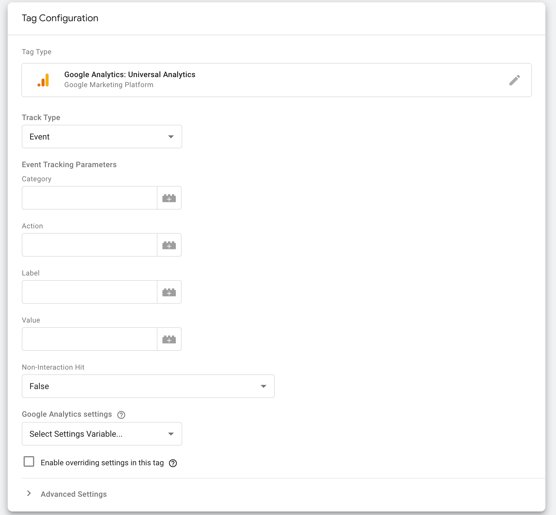The height and width of the screenshot is (515, 556).
Task: Select the Google Analytics: Universal Analytics tag type card
Action: point(277,80)
